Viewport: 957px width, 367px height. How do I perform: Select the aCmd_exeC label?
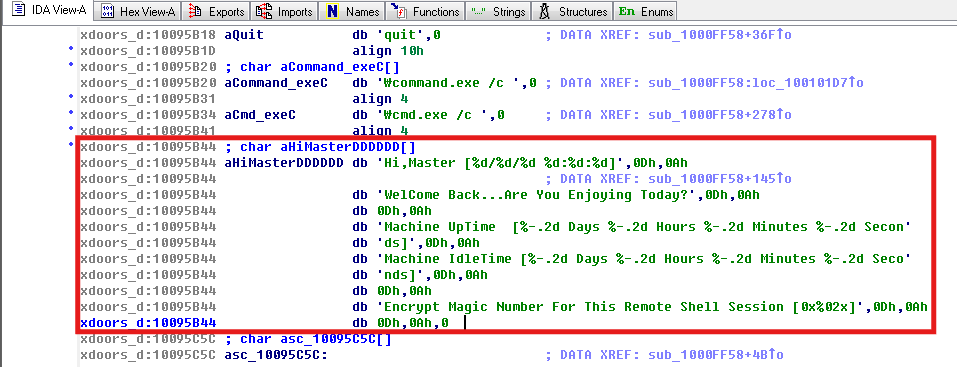(x=260, y=115)
